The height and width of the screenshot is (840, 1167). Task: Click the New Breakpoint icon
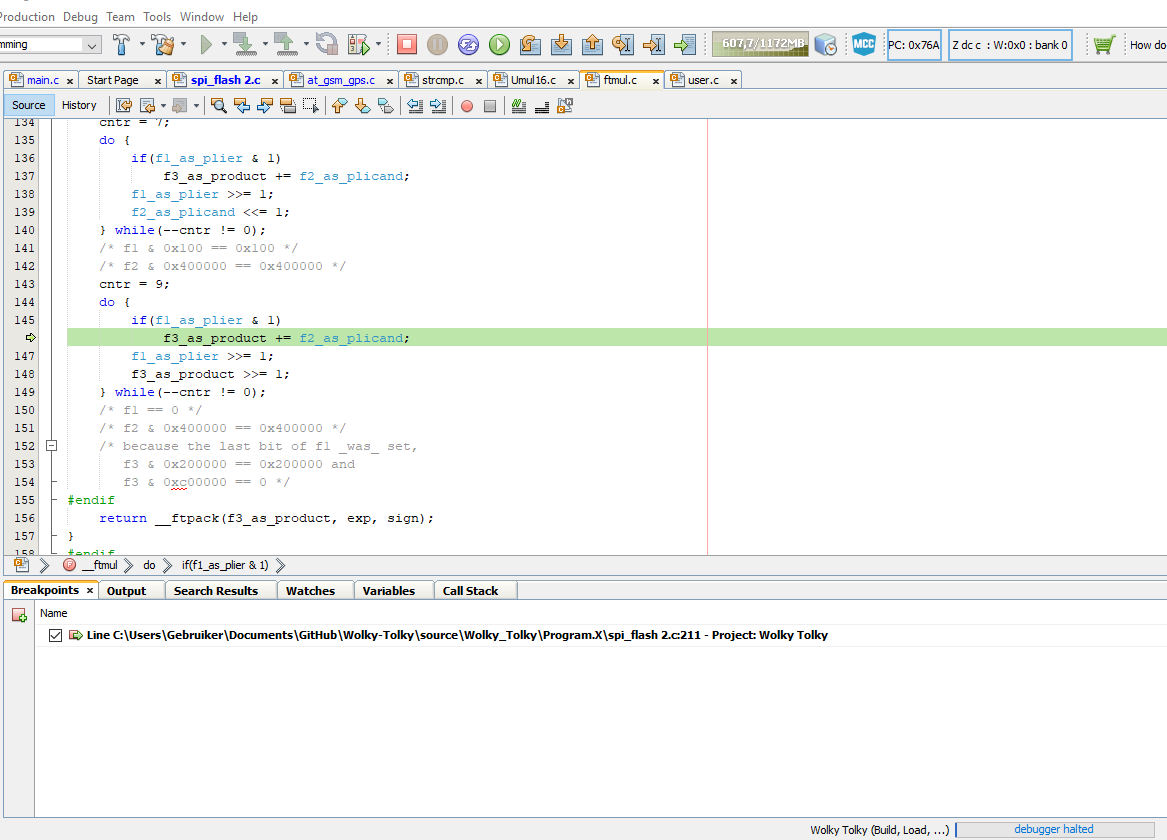coord(19,615)
